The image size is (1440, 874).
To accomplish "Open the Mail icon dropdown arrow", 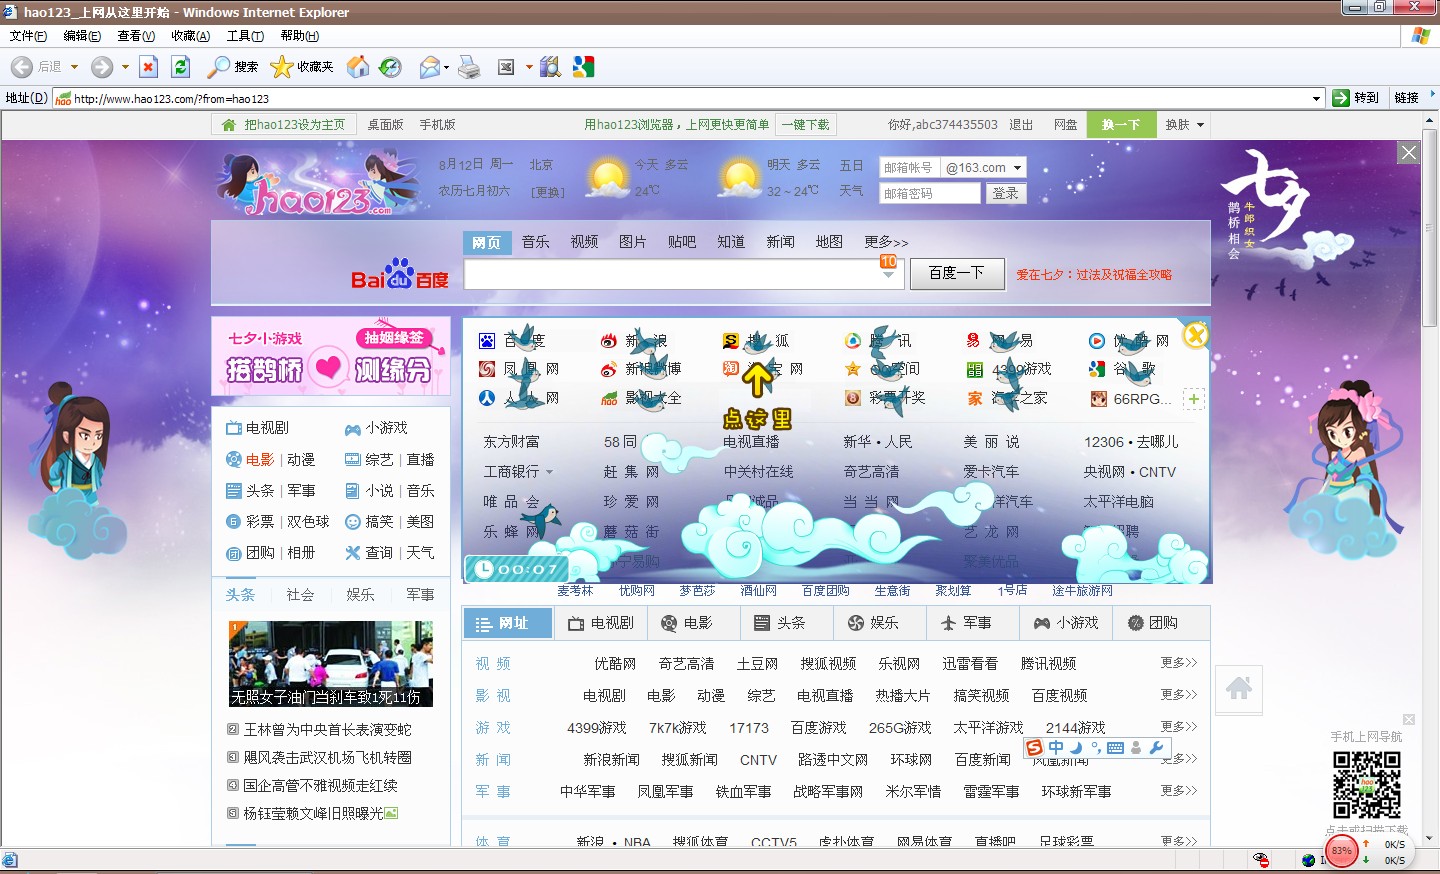I will (x=446, y=67).
